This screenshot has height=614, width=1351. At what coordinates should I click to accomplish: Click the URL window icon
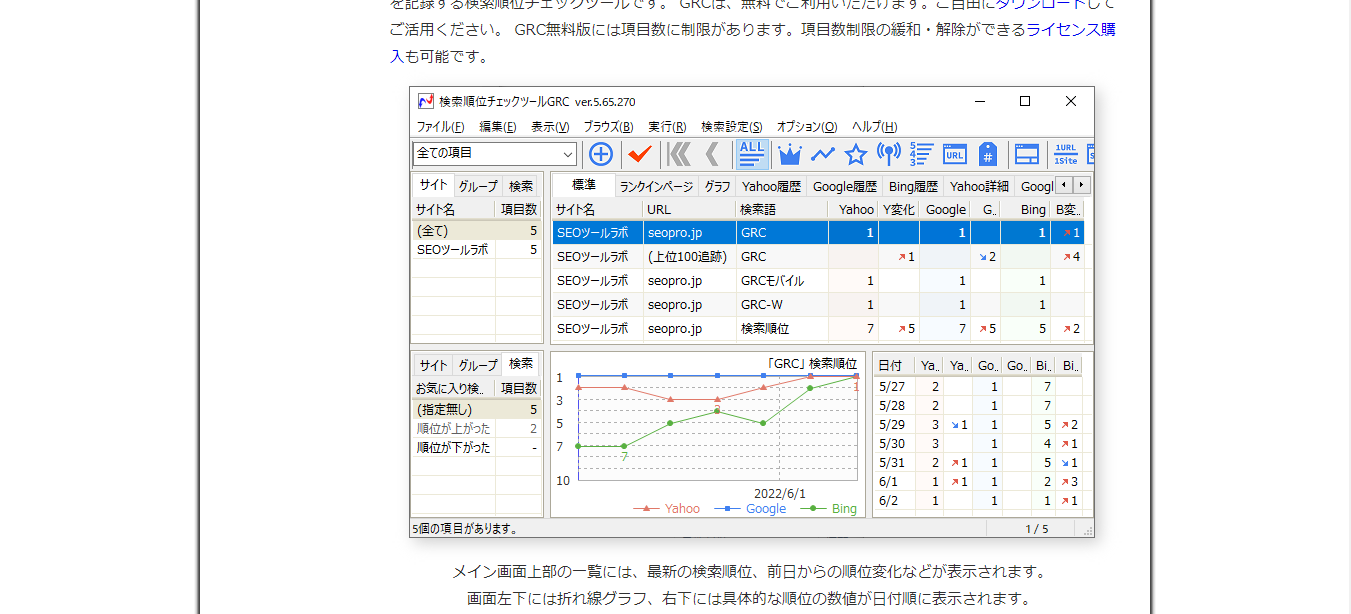(954, 154)
